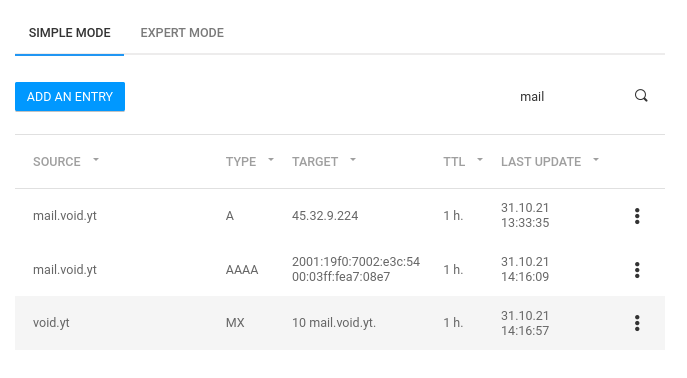The width and height of the screenshot is (687, 378).
Task: Sort by TARGET column arrow
Action: pyautogui.click(x=353, y=160)
